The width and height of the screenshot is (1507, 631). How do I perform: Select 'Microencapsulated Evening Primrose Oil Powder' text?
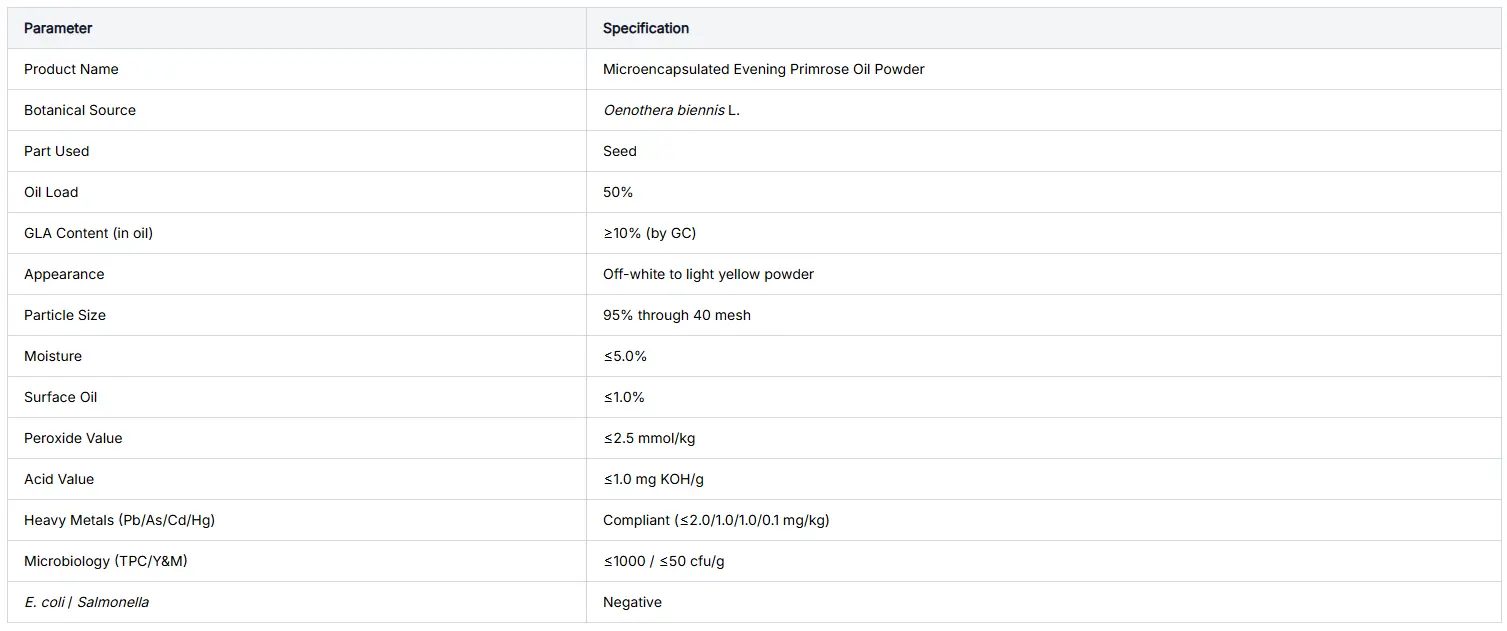(764, 69)
